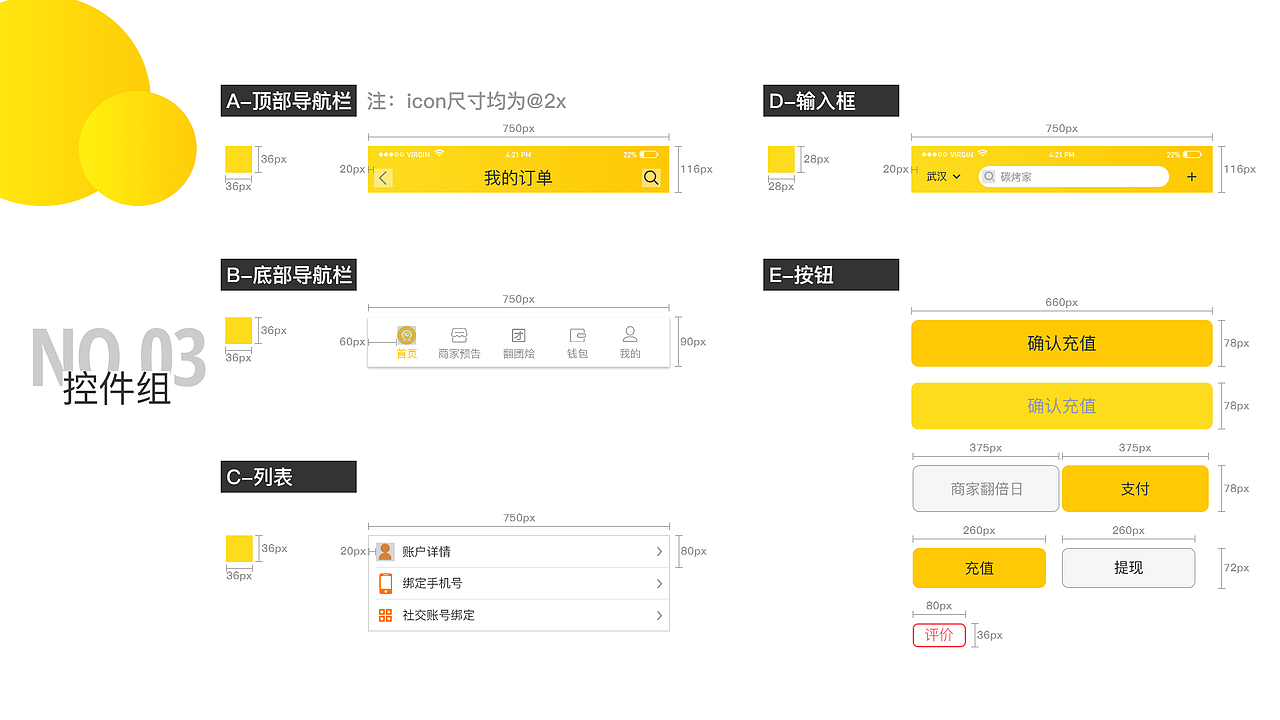This screenshot has width=1280, height=720.
Task: Click the 提现 withdraw button
Action: (x=1128, y=567)
